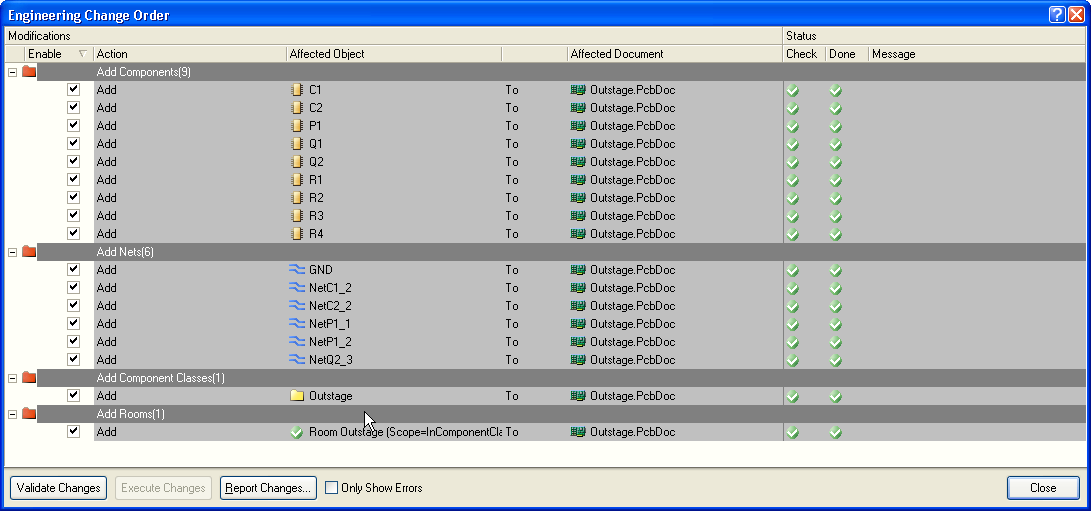The image size is (1091, 511).
Task: Click the C1 component icon
Action: tap(296, 90)
